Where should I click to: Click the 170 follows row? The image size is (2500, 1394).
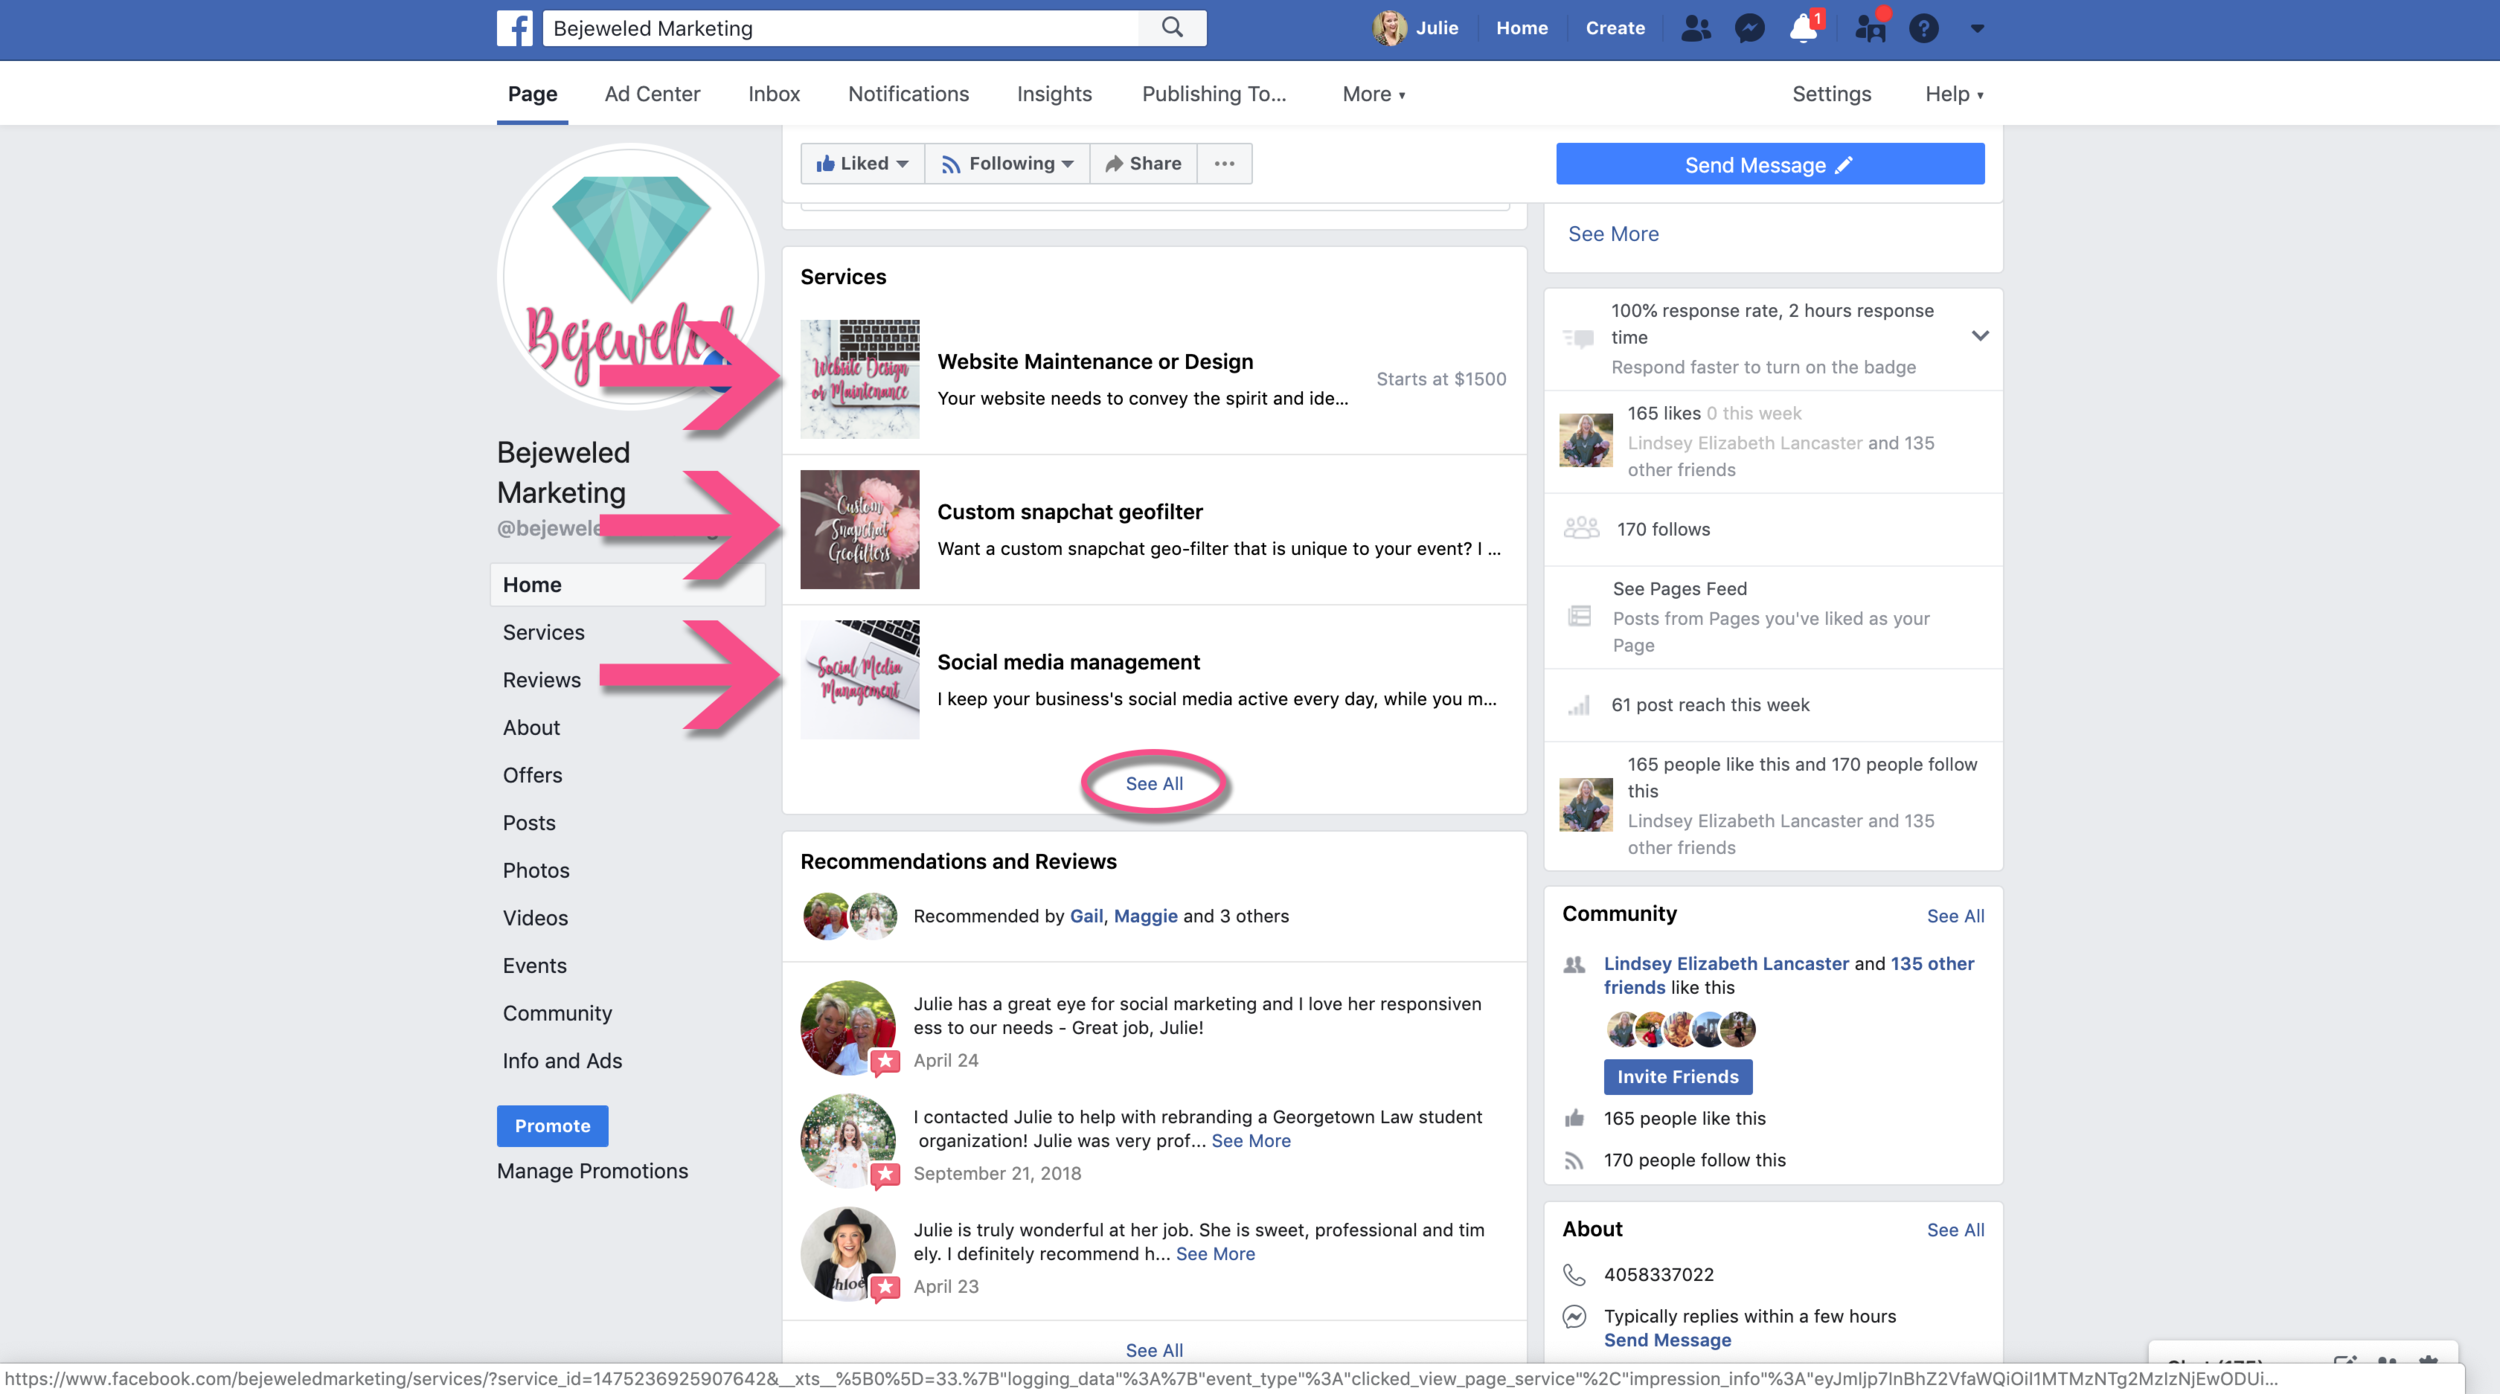pyautogui.click(x=1773, y=530)
